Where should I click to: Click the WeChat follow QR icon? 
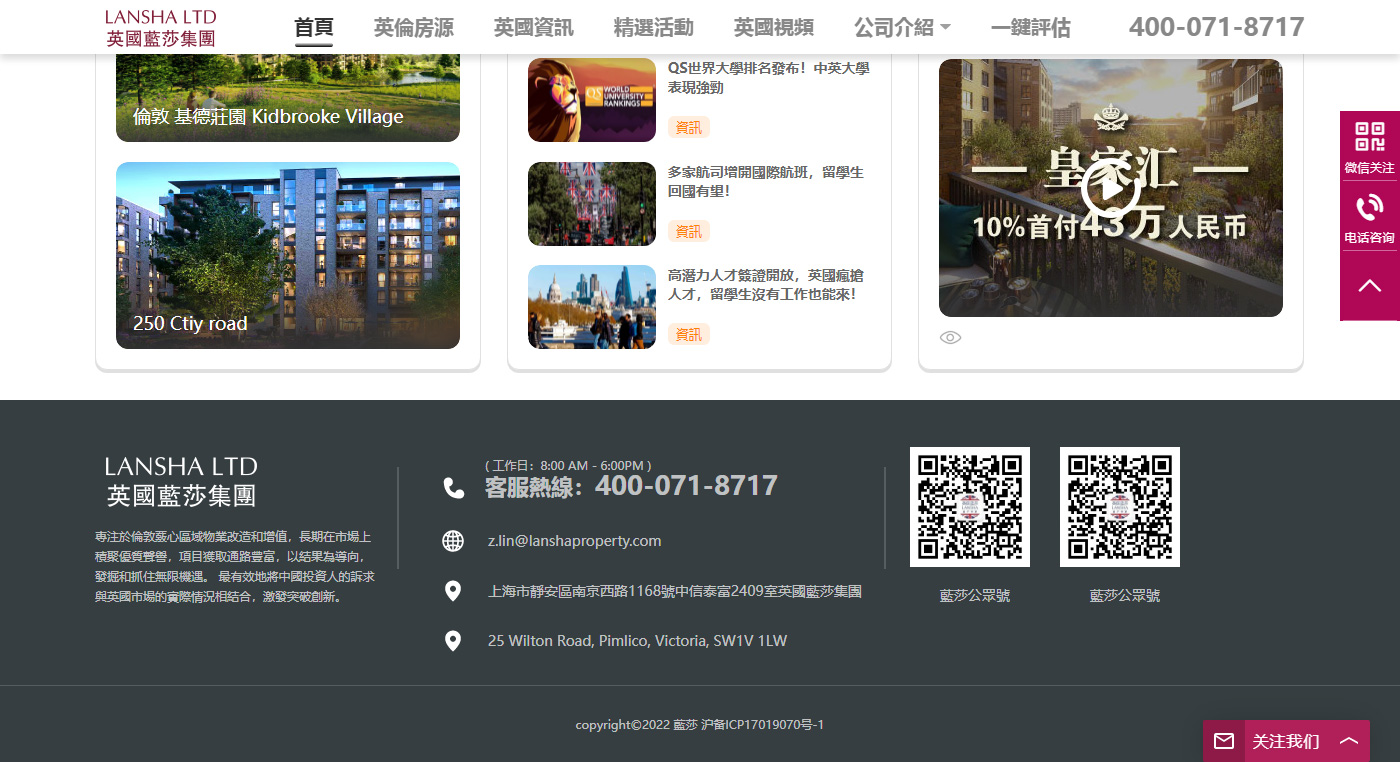(x=1369, y=137)
